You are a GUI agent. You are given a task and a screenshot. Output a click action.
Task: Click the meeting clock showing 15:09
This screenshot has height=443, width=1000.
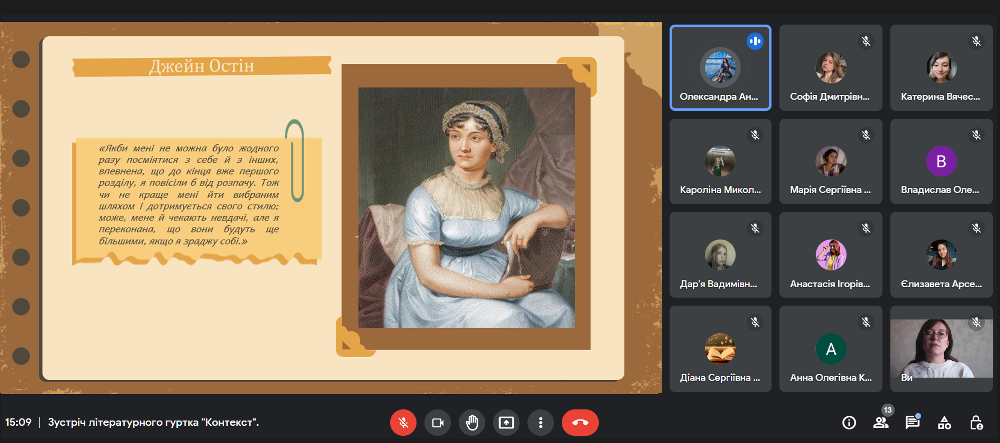(x=18, y=422)
